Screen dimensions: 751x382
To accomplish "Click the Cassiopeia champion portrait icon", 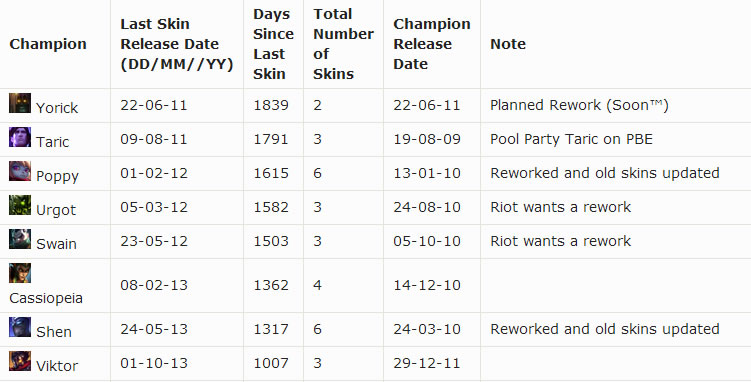I will (x=20, y=273).
